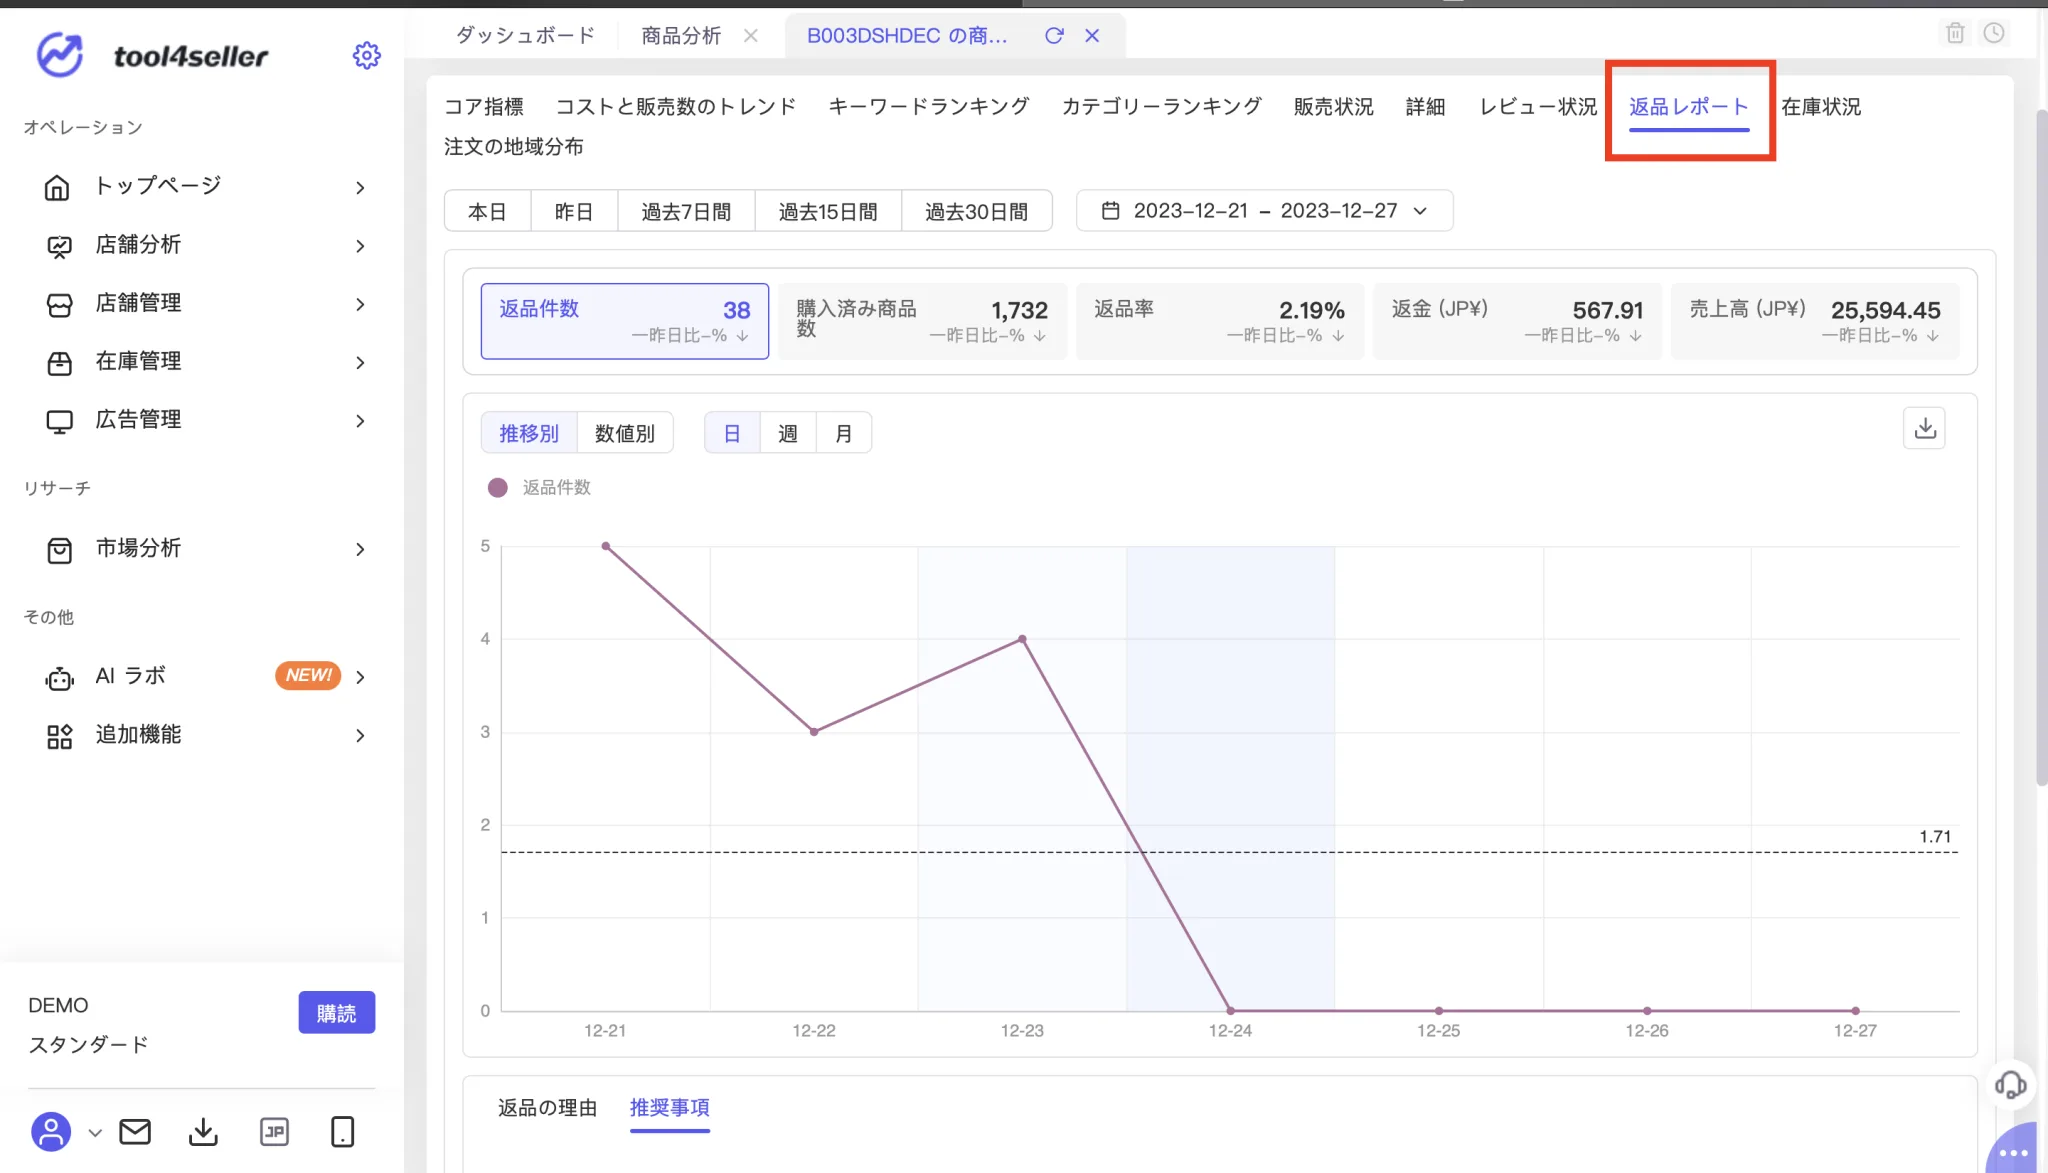Switch to the ダッシュボード tab
The image size is (2048, 1173).
[526, 36]
